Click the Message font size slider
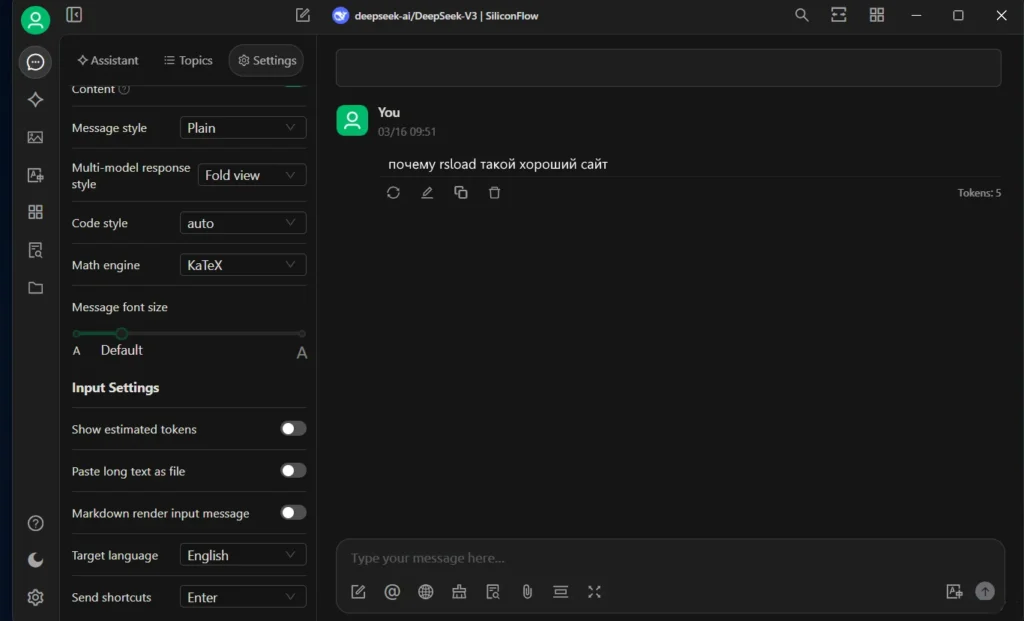The height and width of the screenshot is (621, 1024). click(189, 333)
